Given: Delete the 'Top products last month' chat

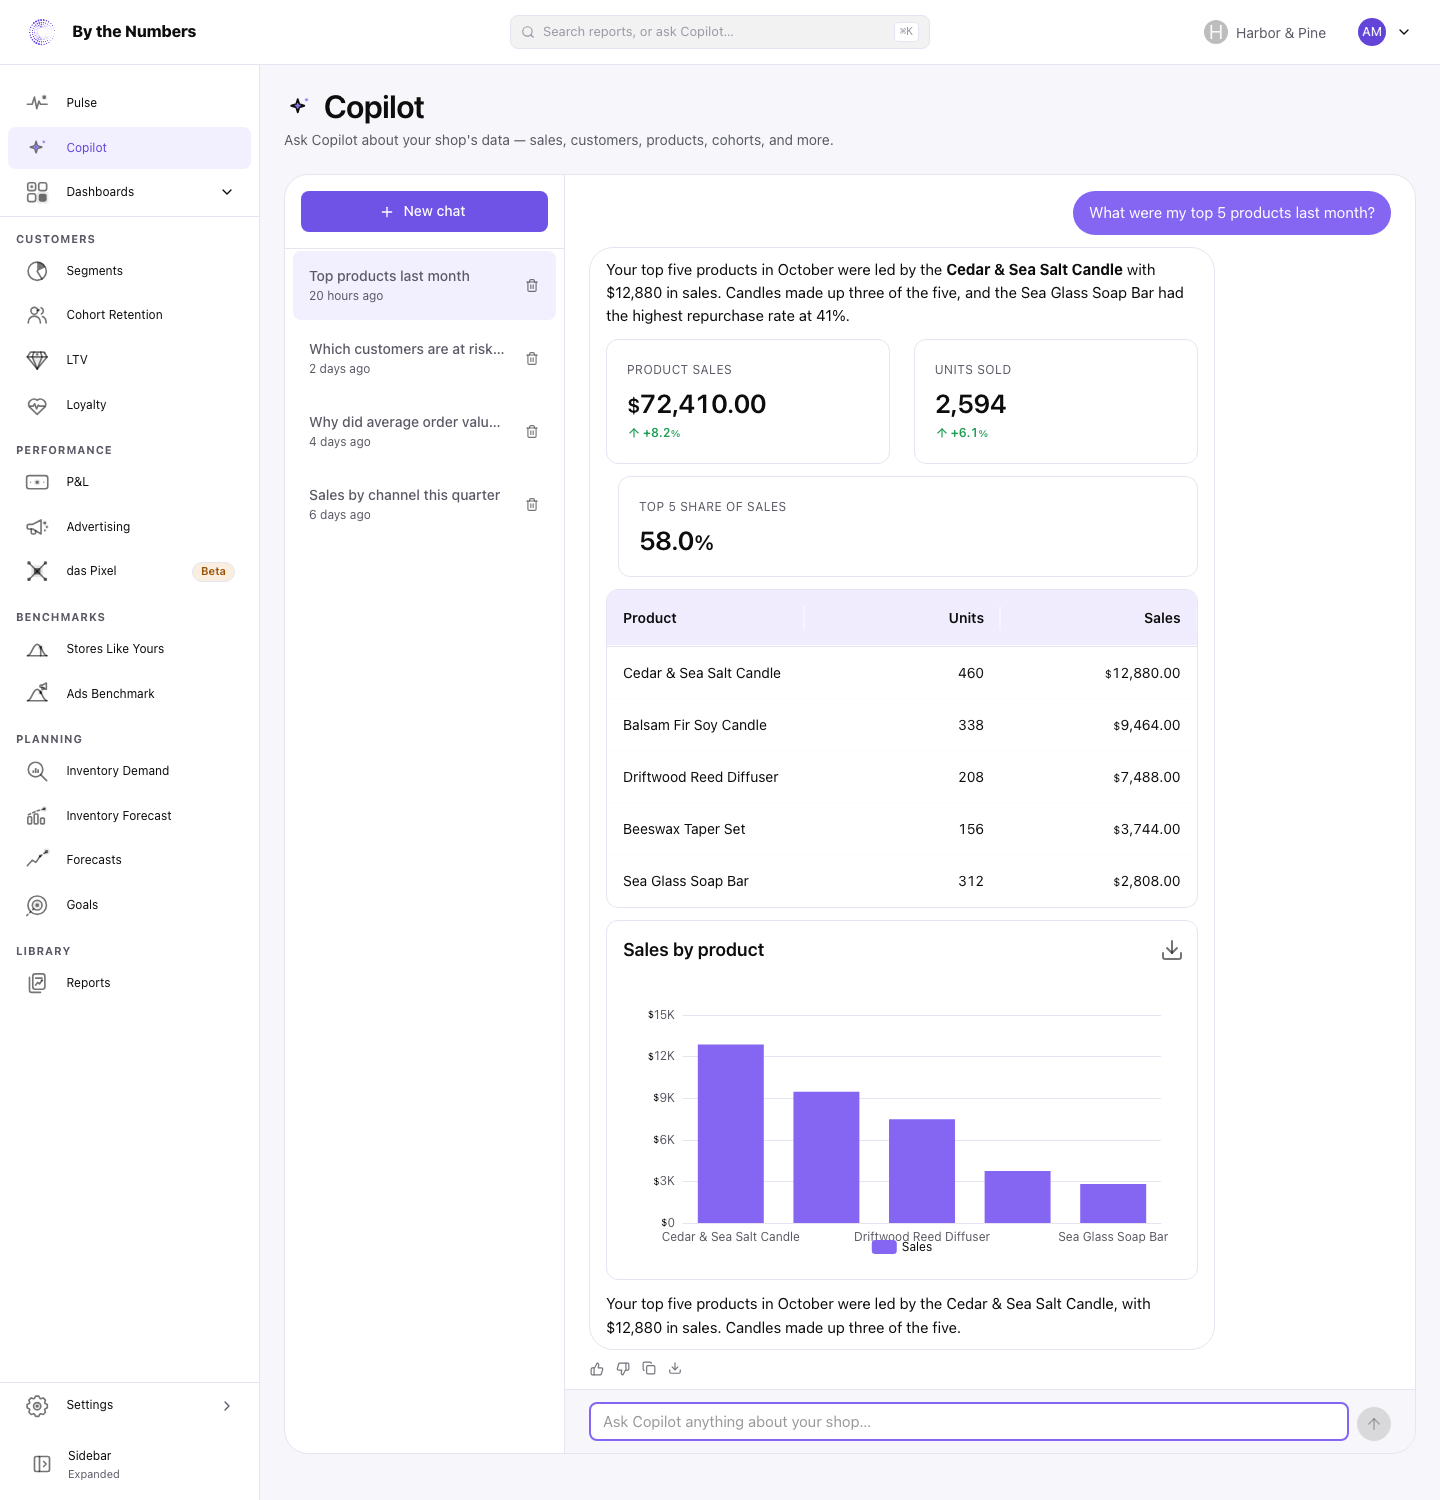Looking at the screenshot, I should point(532,286).
